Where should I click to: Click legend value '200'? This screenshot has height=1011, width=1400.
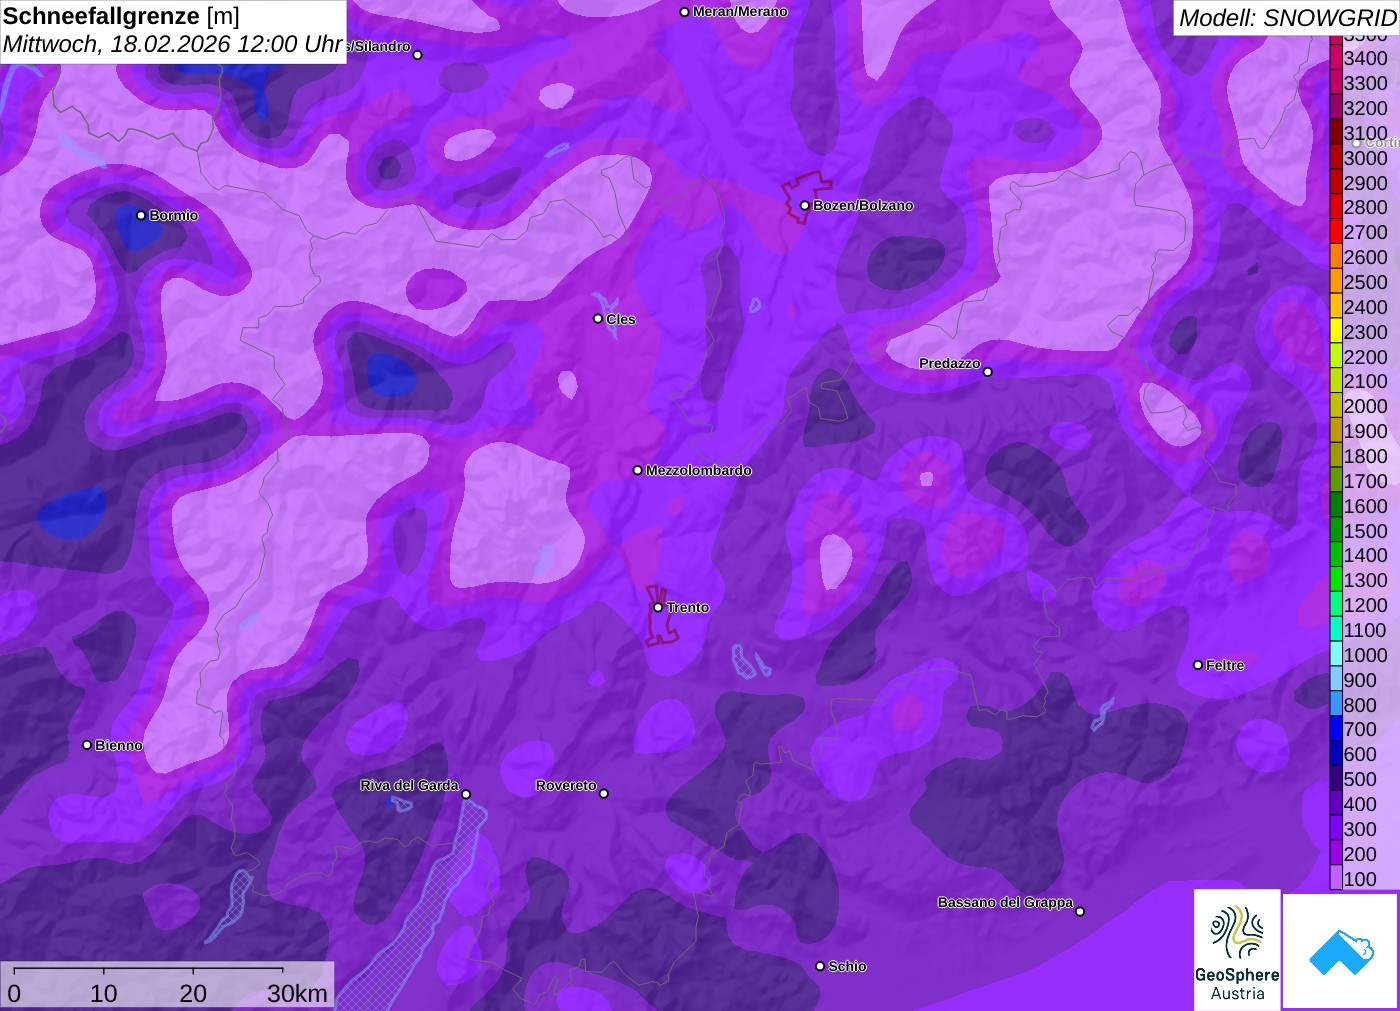(x=1360, y=854)
